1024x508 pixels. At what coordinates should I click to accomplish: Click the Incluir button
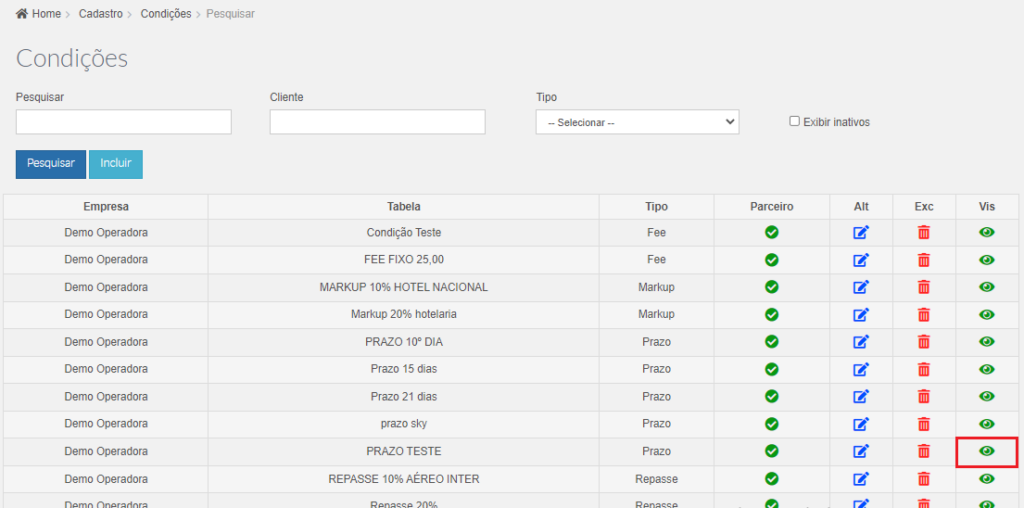click(116, 164)
